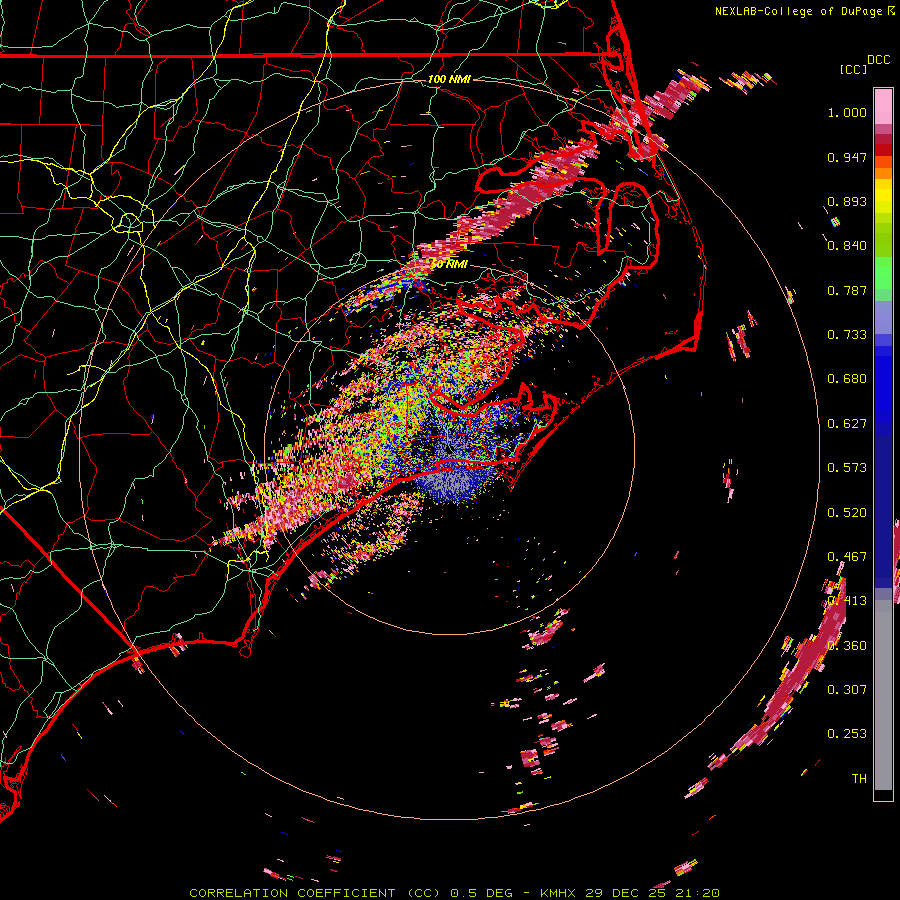Viewport: 900px width, 900px height.
Task: Click the CORRELATION COEFFICIENT caption text
Action: pos(293,893)
